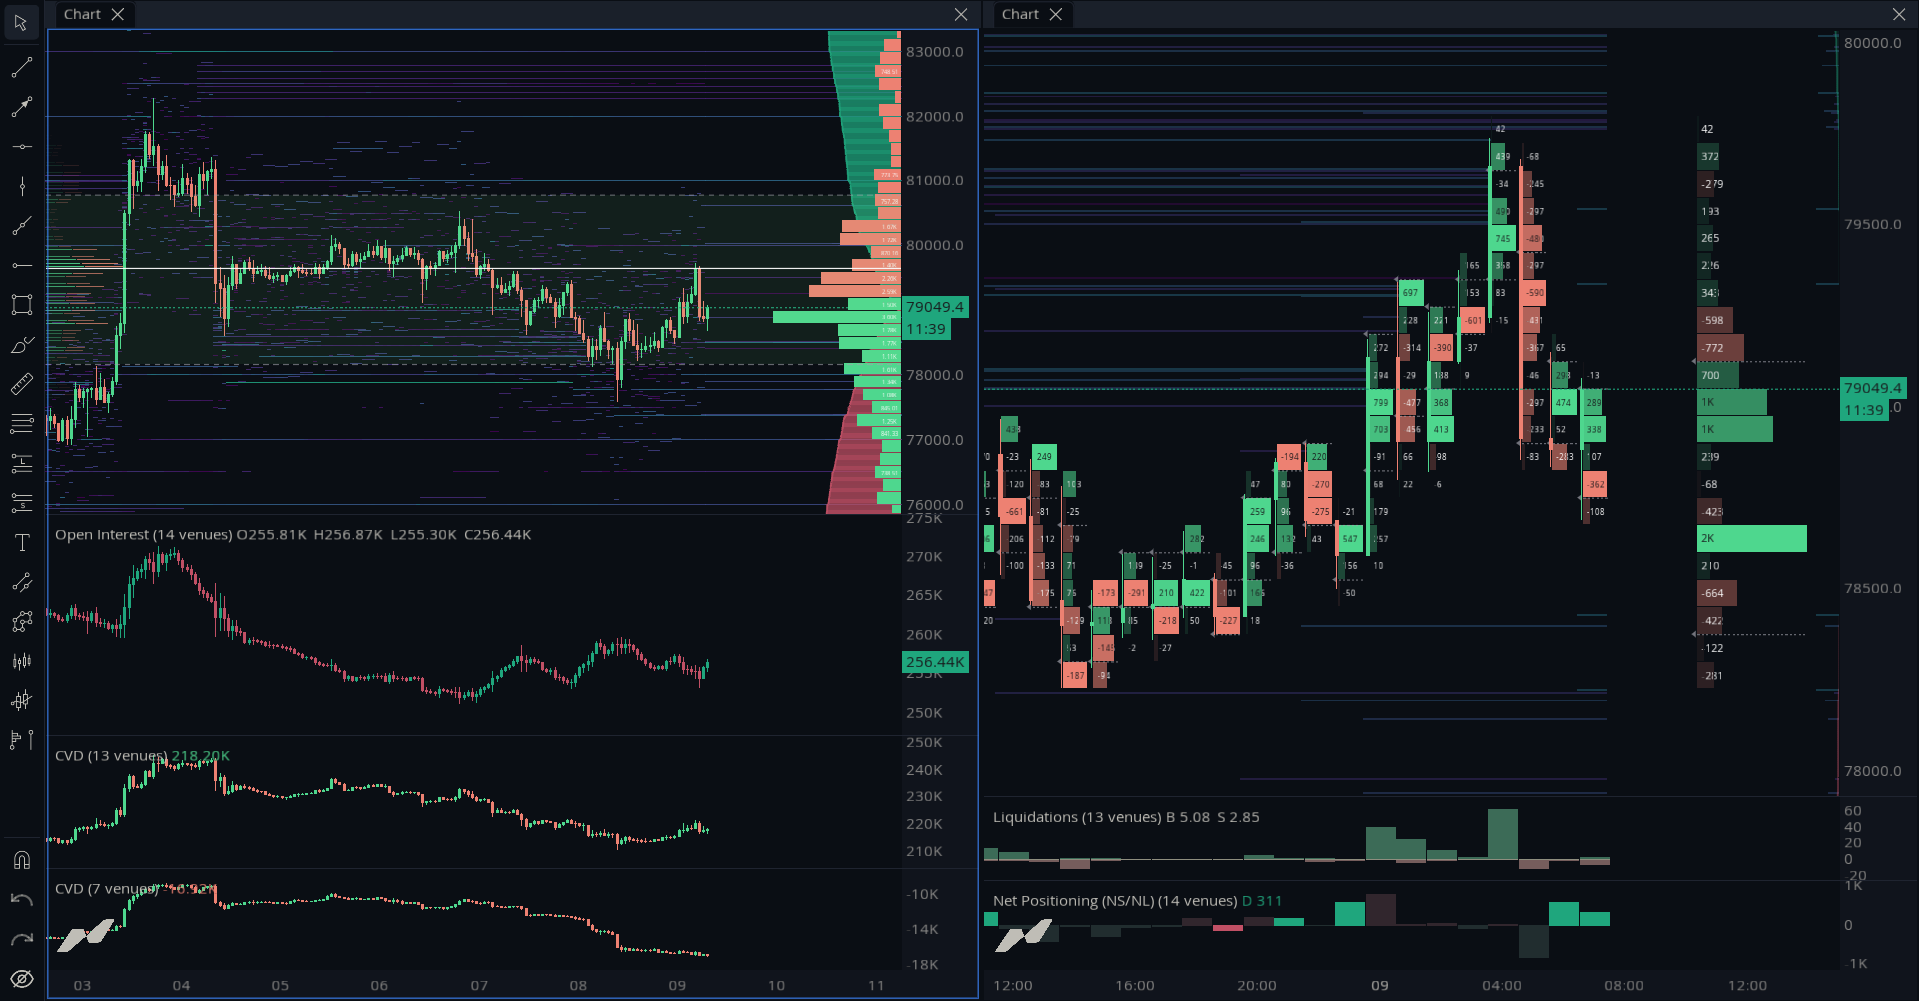Select the candlestick bars tool
This screenshot has width=1919, height=1001.
(x=21, y=661)
